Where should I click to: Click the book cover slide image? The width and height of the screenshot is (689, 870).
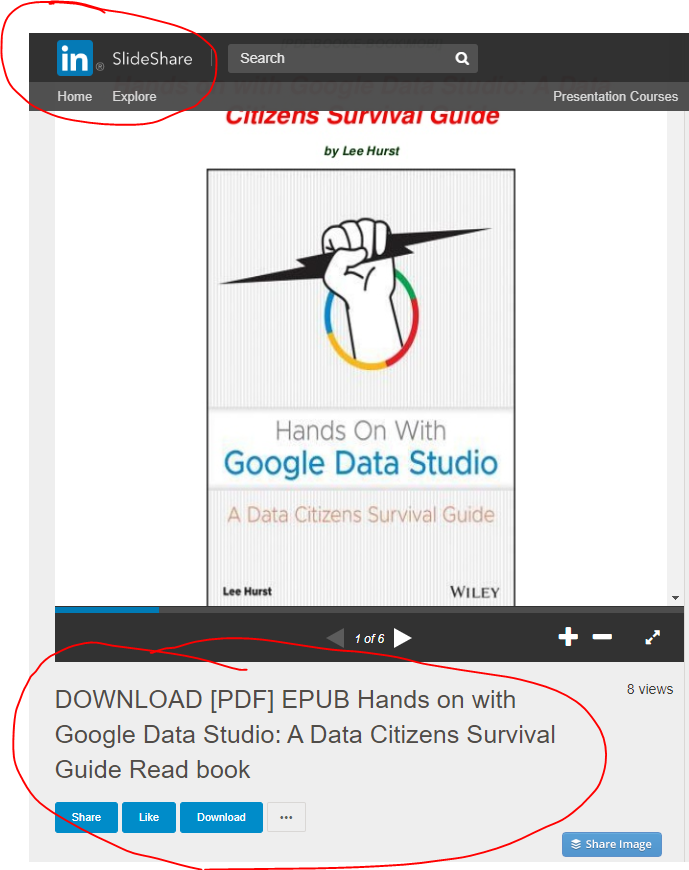361,387
